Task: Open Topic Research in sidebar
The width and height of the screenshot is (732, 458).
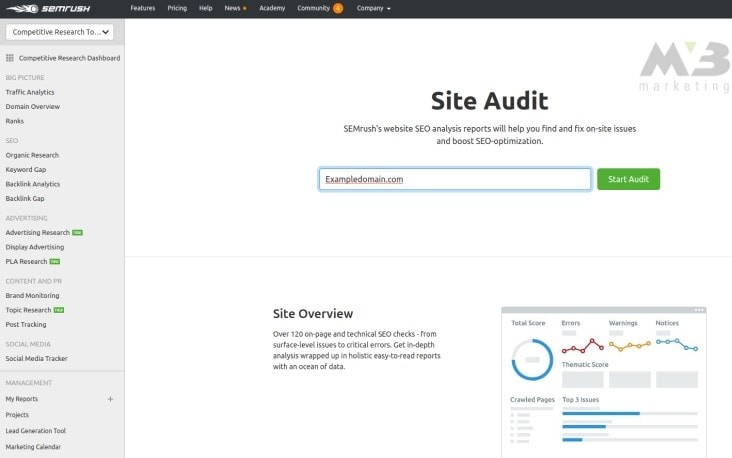Action: [x=28, y=310]
